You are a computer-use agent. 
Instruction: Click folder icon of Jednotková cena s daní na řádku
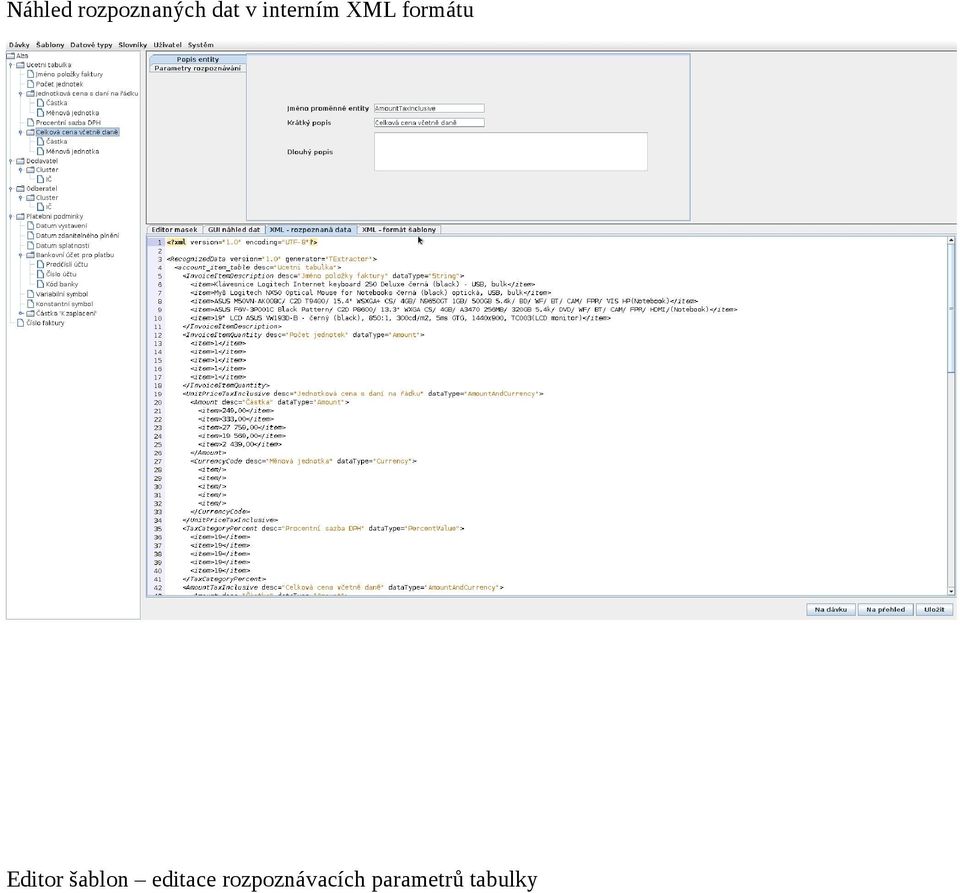click(x=30, y=94)
